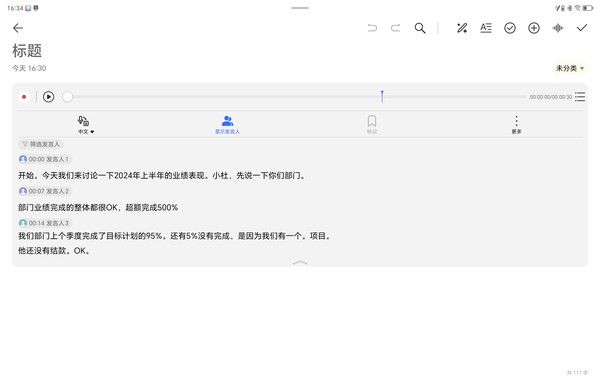This screenshot has width=600, height=384.
Task: Open the 未分类 category dropdown
Action: pos(570,68)
